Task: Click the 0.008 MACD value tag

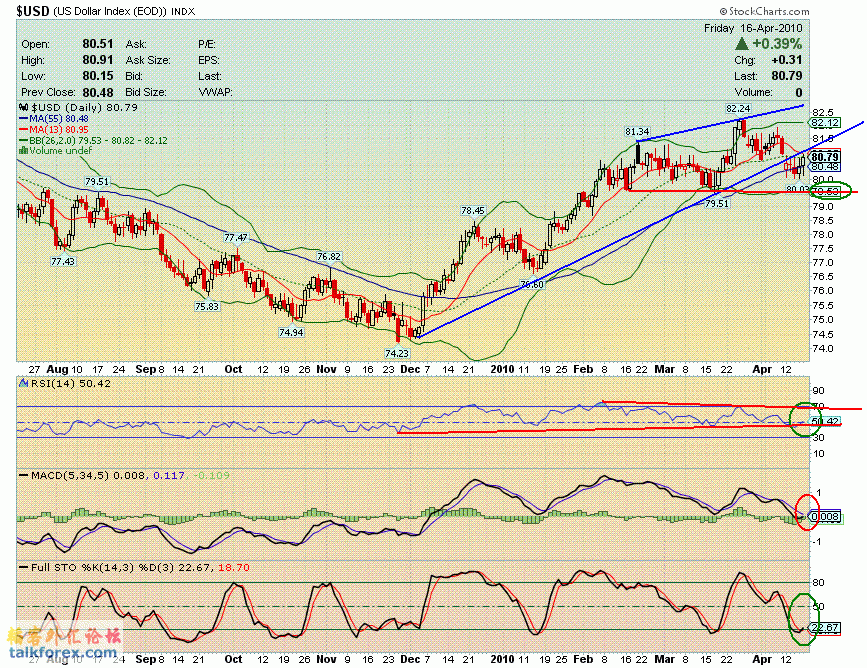Action: point(825,518)
